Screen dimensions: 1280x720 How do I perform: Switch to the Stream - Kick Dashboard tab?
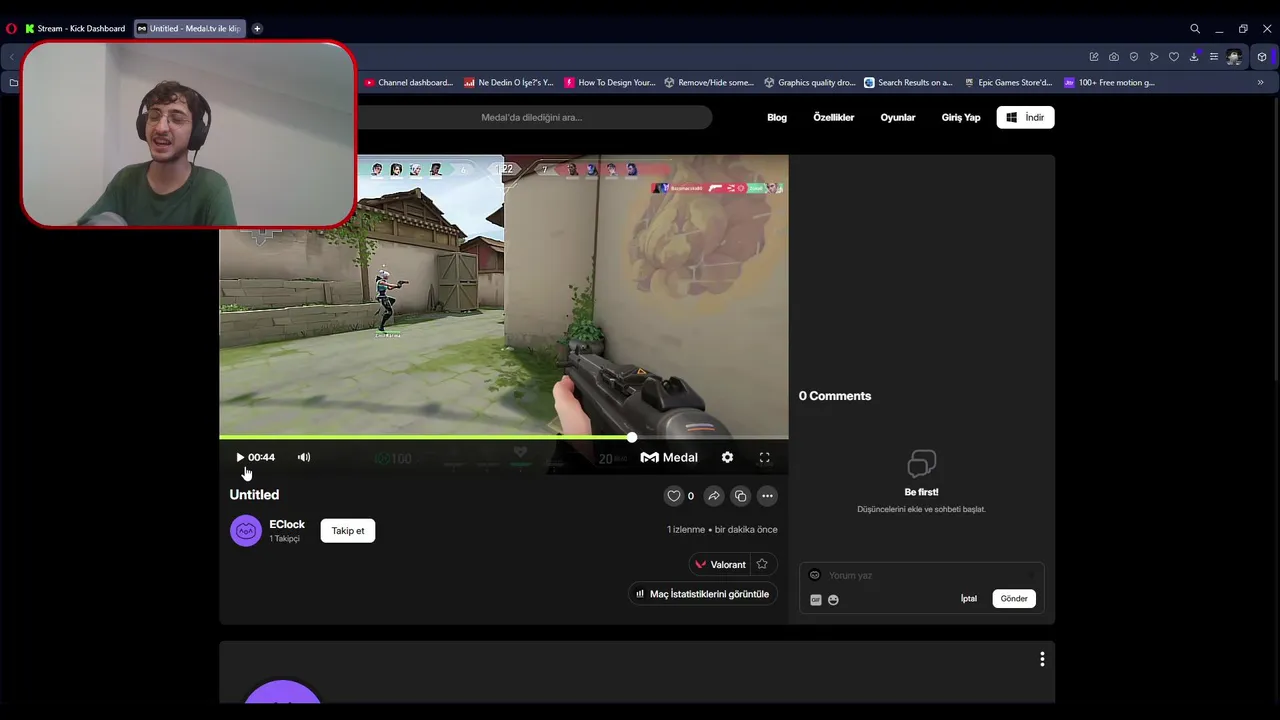click(x=75, y=28)
